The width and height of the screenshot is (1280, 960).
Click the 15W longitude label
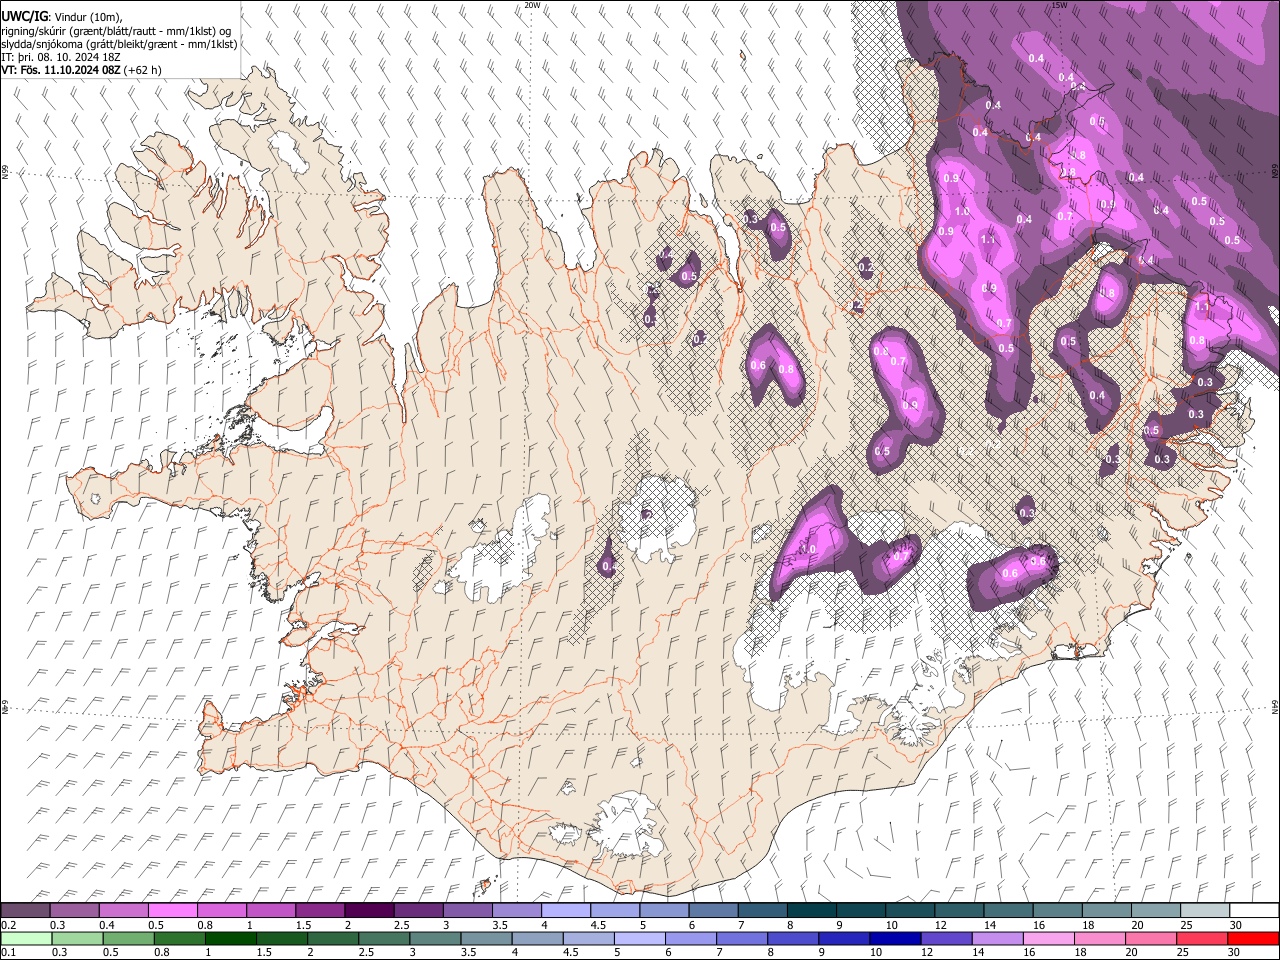point(1060,5)
